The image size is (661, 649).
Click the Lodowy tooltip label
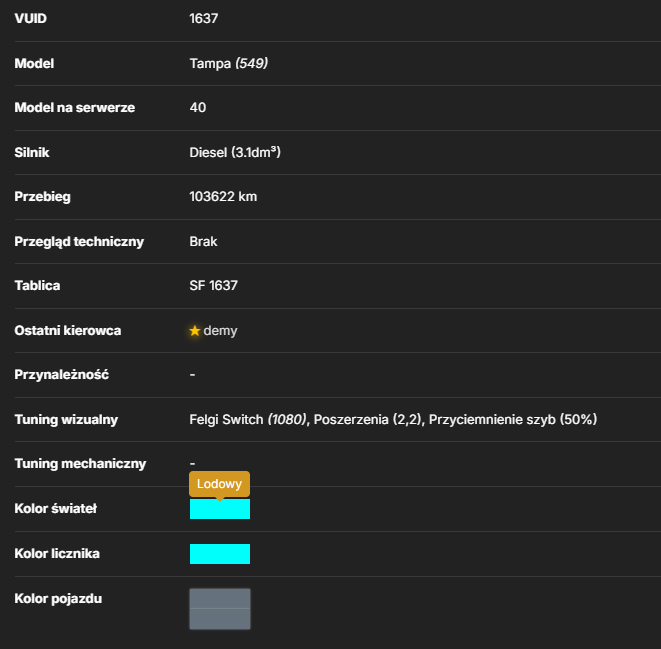(x=219, y=484)
